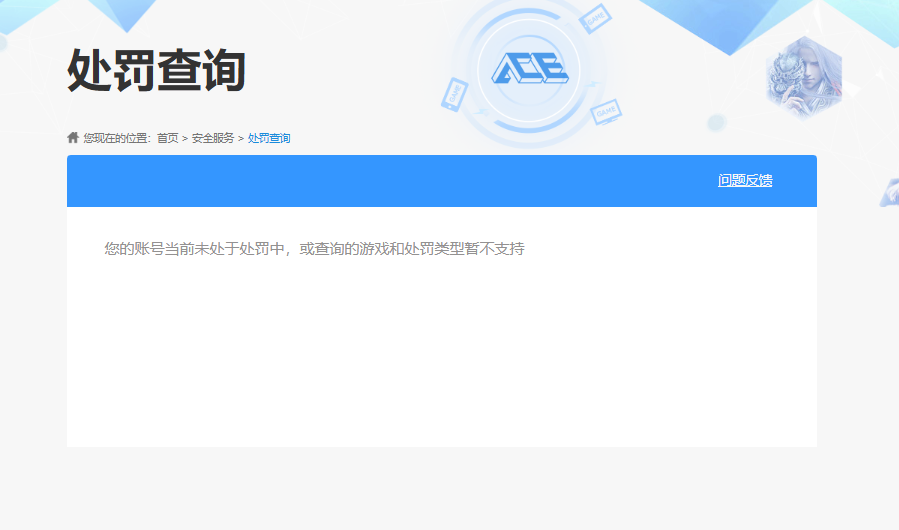This screenshot has height=530, width=899.
Task: Click the blue diamond shape at top-left
Action: [125, 12]
